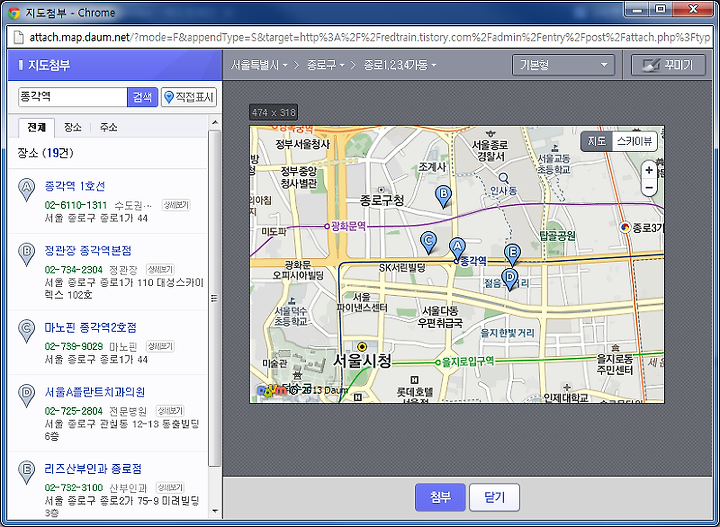Click phone number 02-734-2304
This screenshot has width=720, height=527.
73,269
